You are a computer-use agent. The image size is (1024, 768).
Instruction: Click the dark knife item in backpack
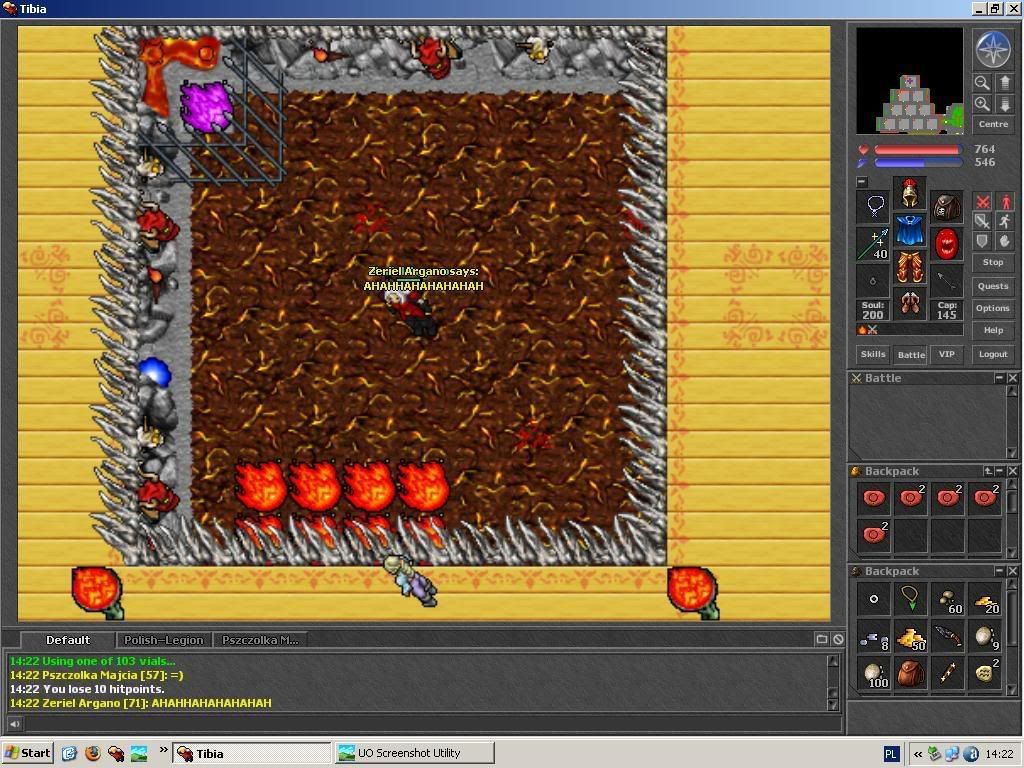click(948, 636)
